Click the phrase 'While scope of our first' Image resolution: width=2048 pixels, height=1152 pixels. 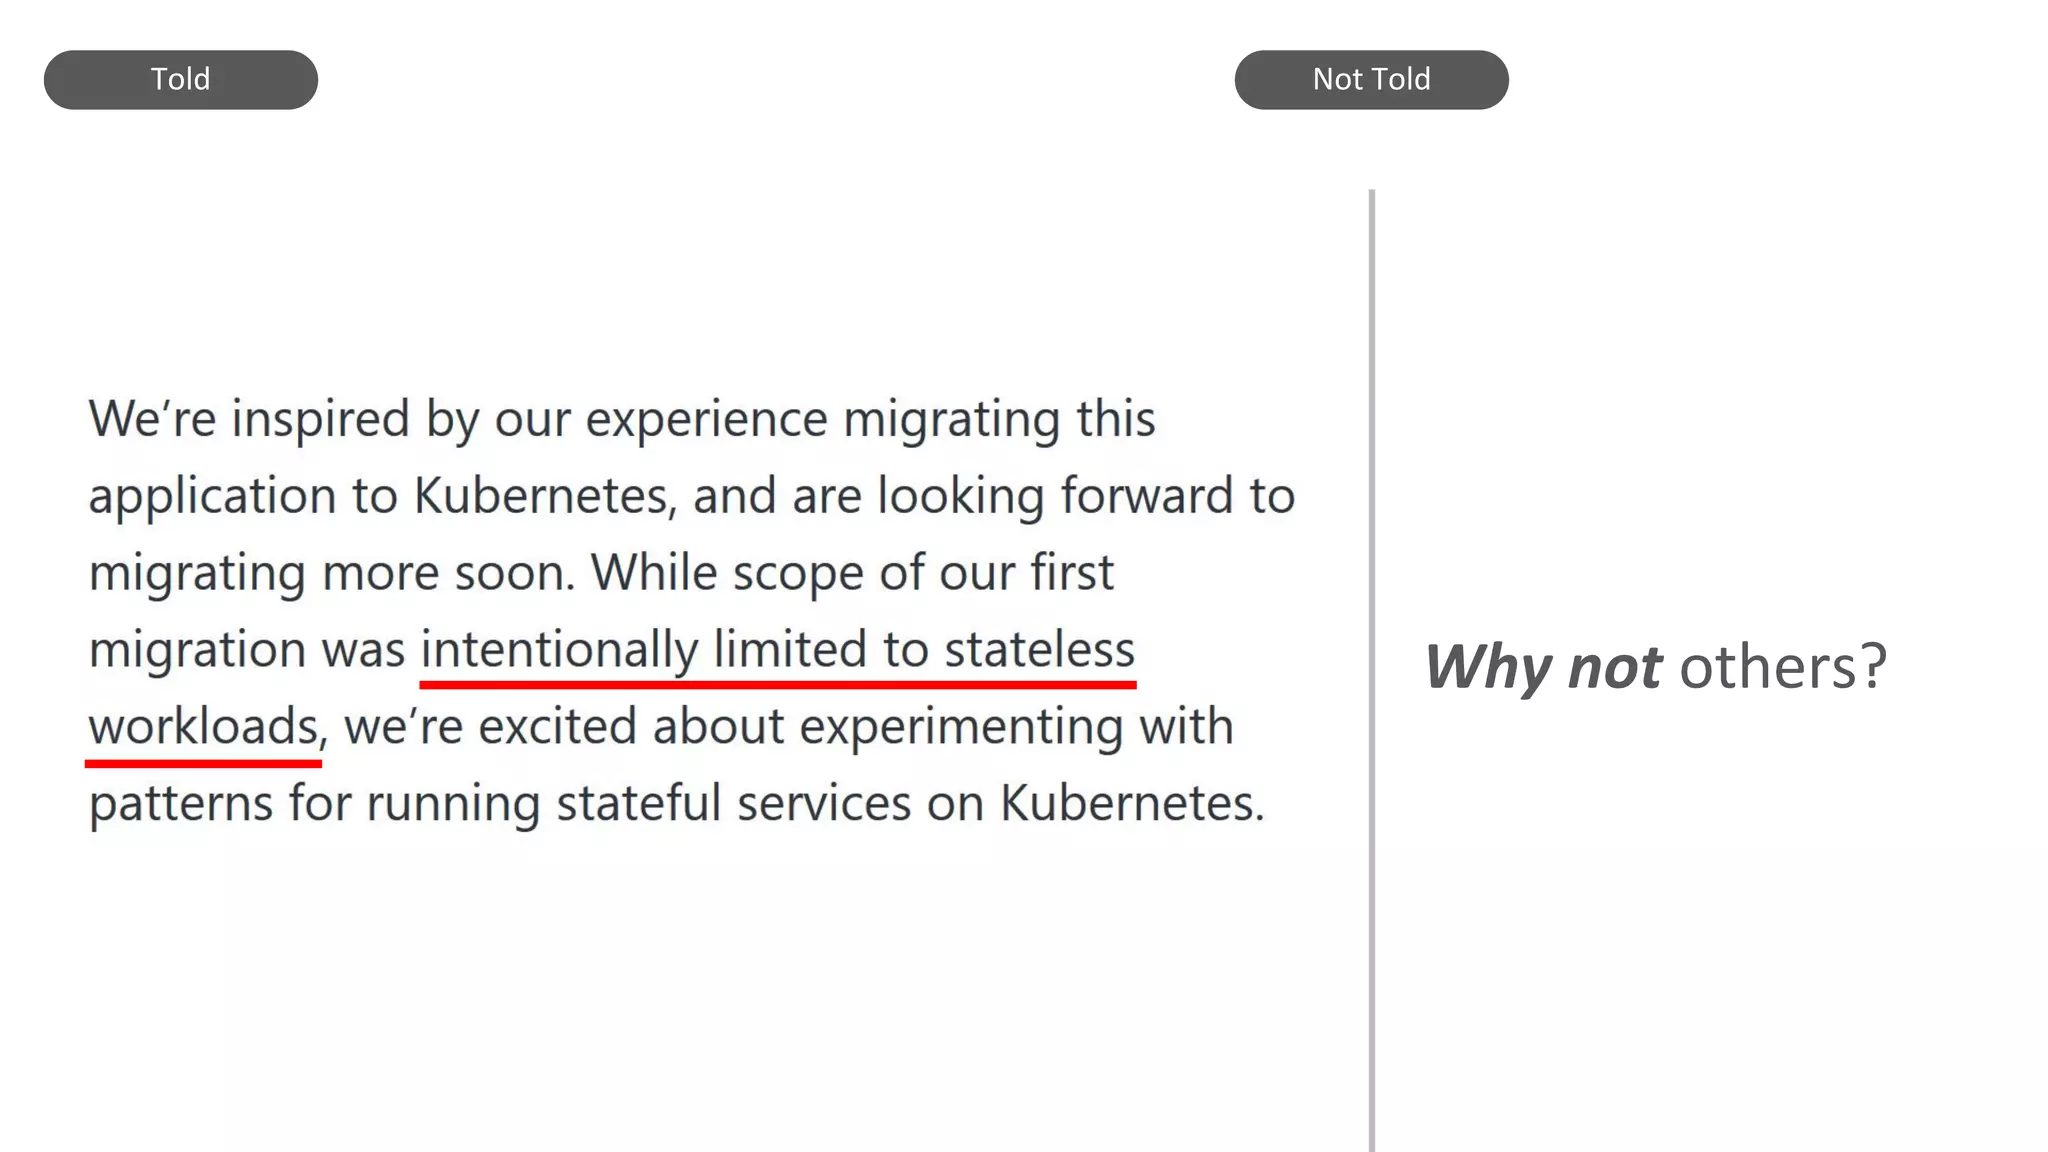point(852,573)
